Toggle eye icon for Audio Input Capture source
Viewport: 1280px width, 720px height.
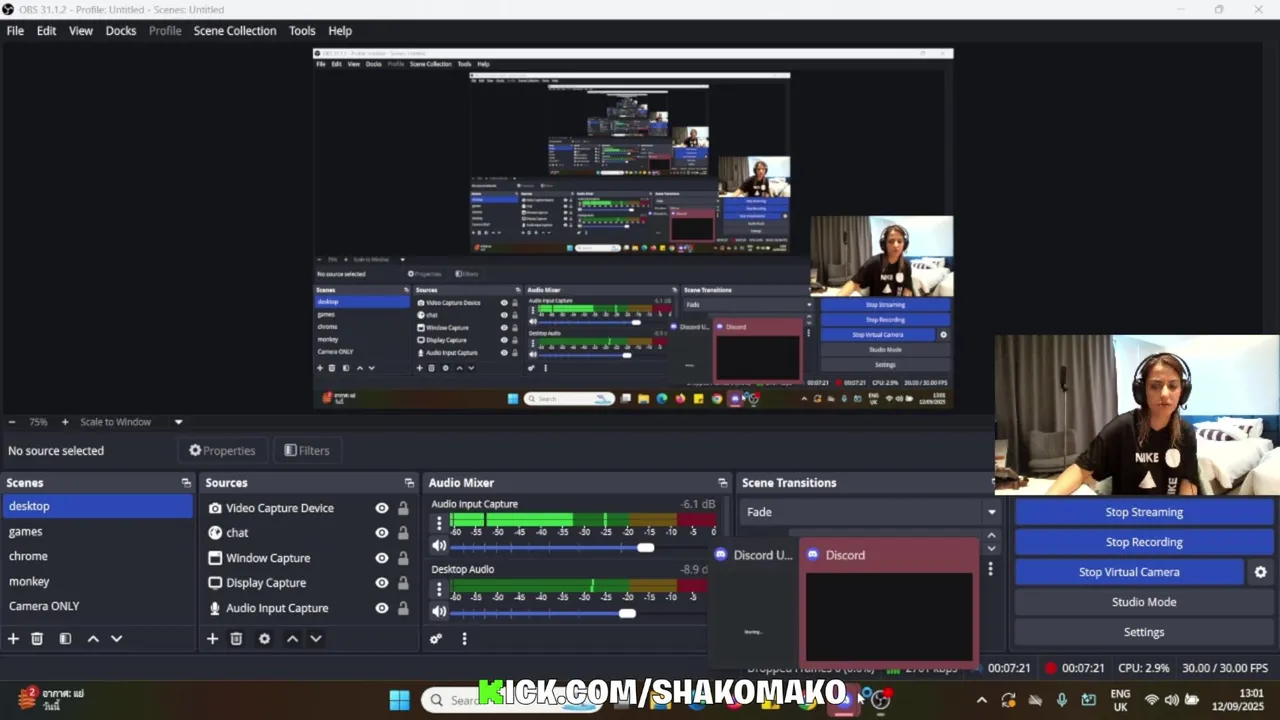click(381, 608)
